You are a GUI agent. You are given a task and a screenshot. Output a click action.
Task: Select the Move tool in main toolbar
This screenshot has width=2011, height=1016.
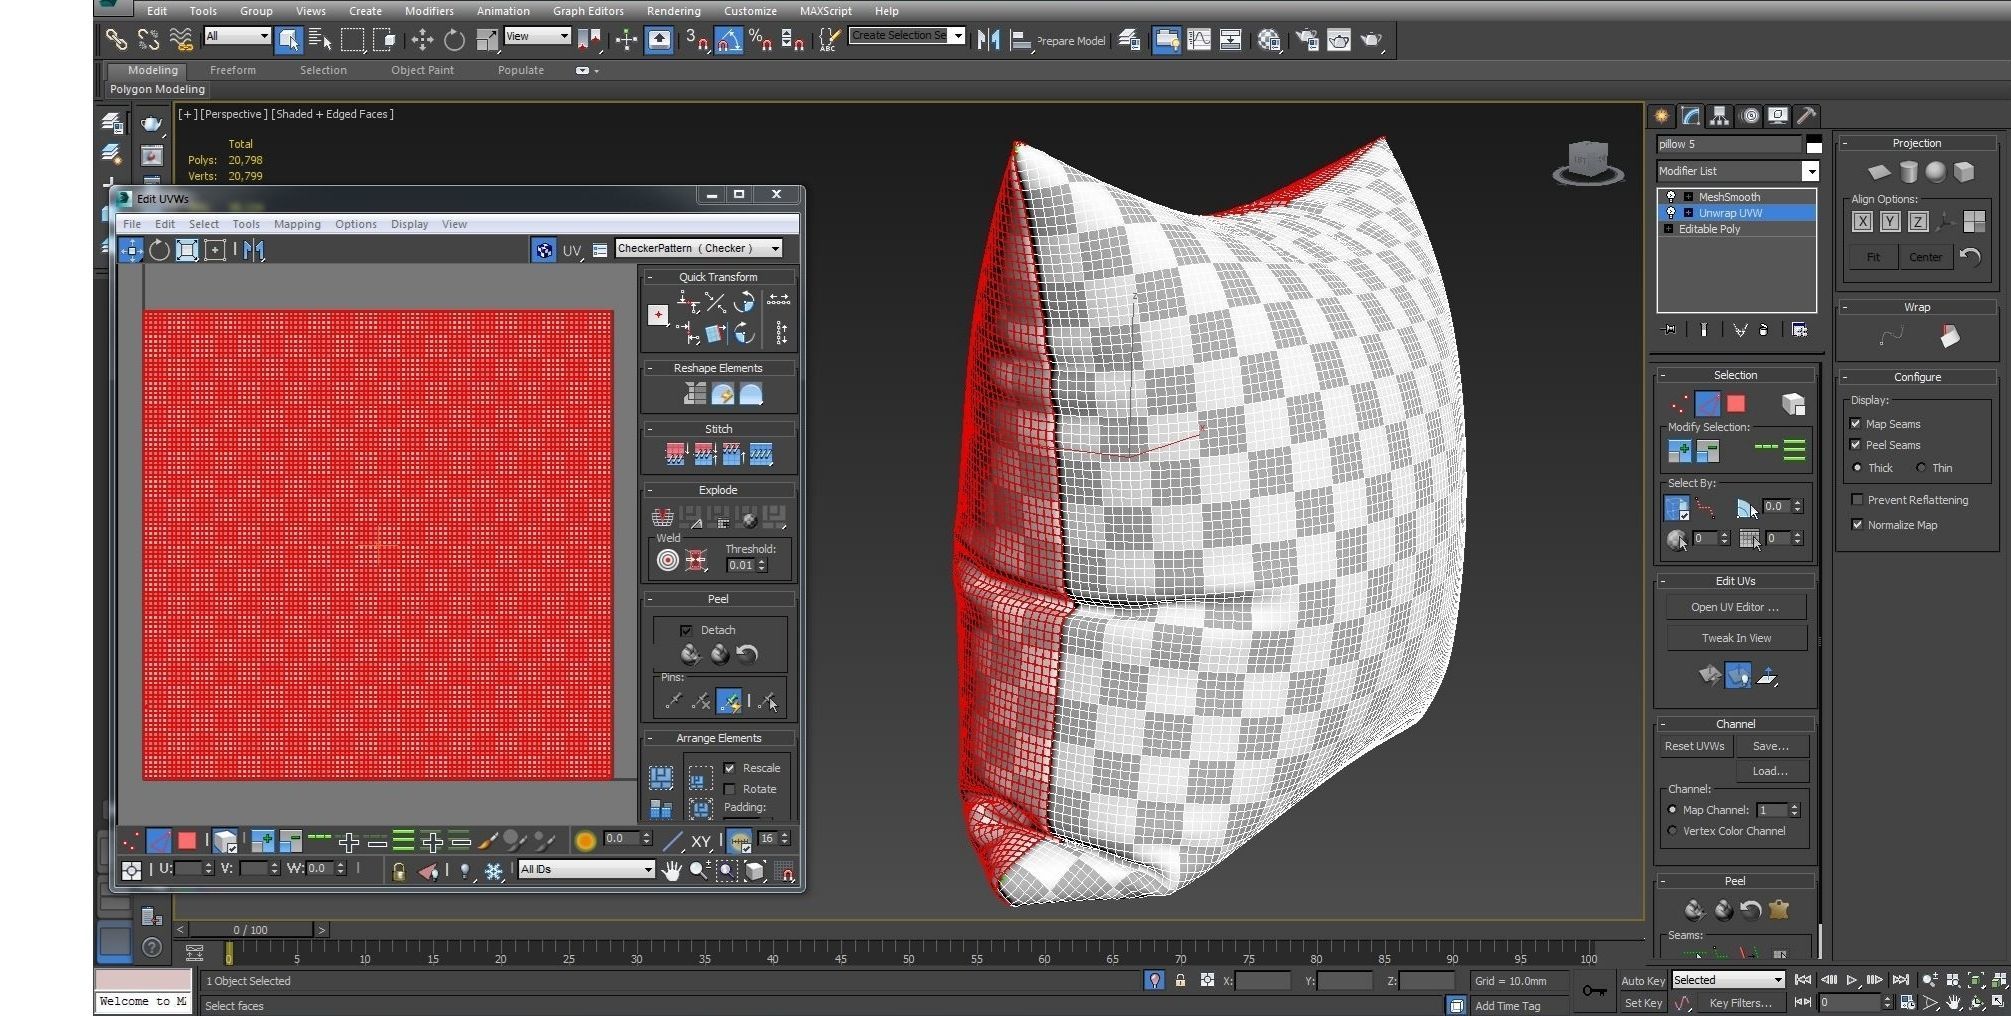(422, 40)
